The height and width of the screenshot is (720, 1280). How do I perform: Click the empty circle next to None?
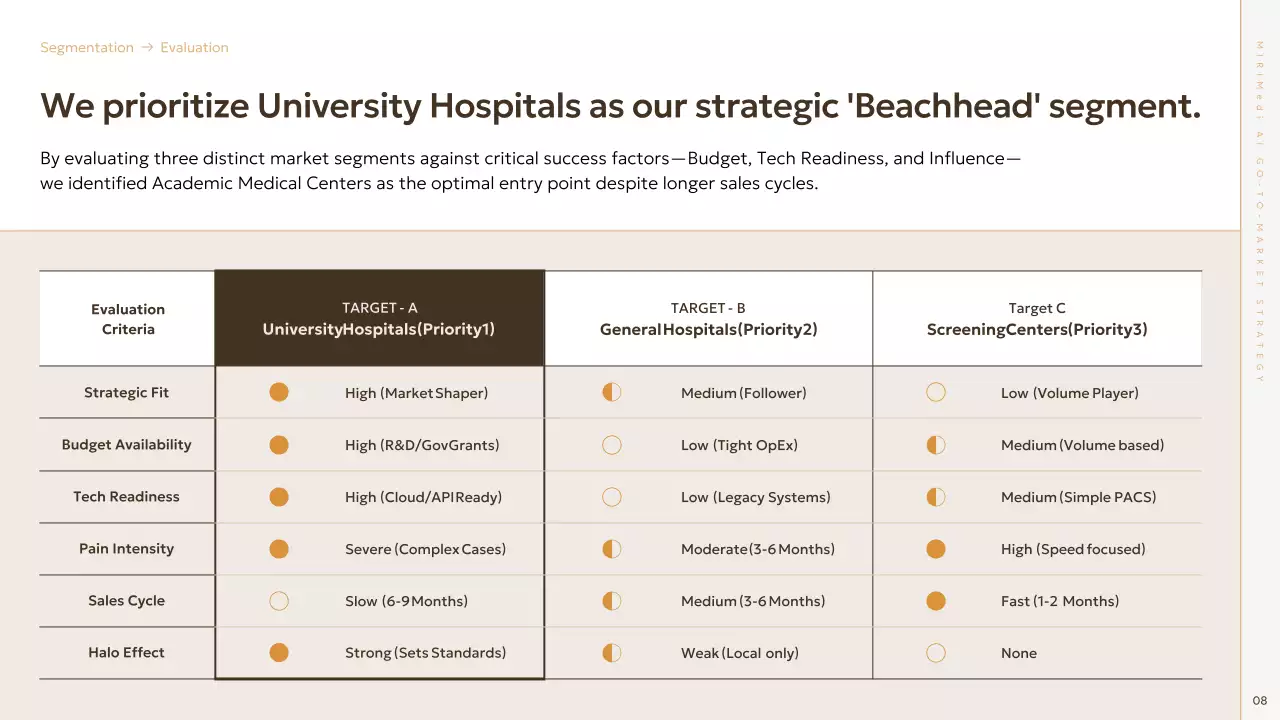point(936,653)
